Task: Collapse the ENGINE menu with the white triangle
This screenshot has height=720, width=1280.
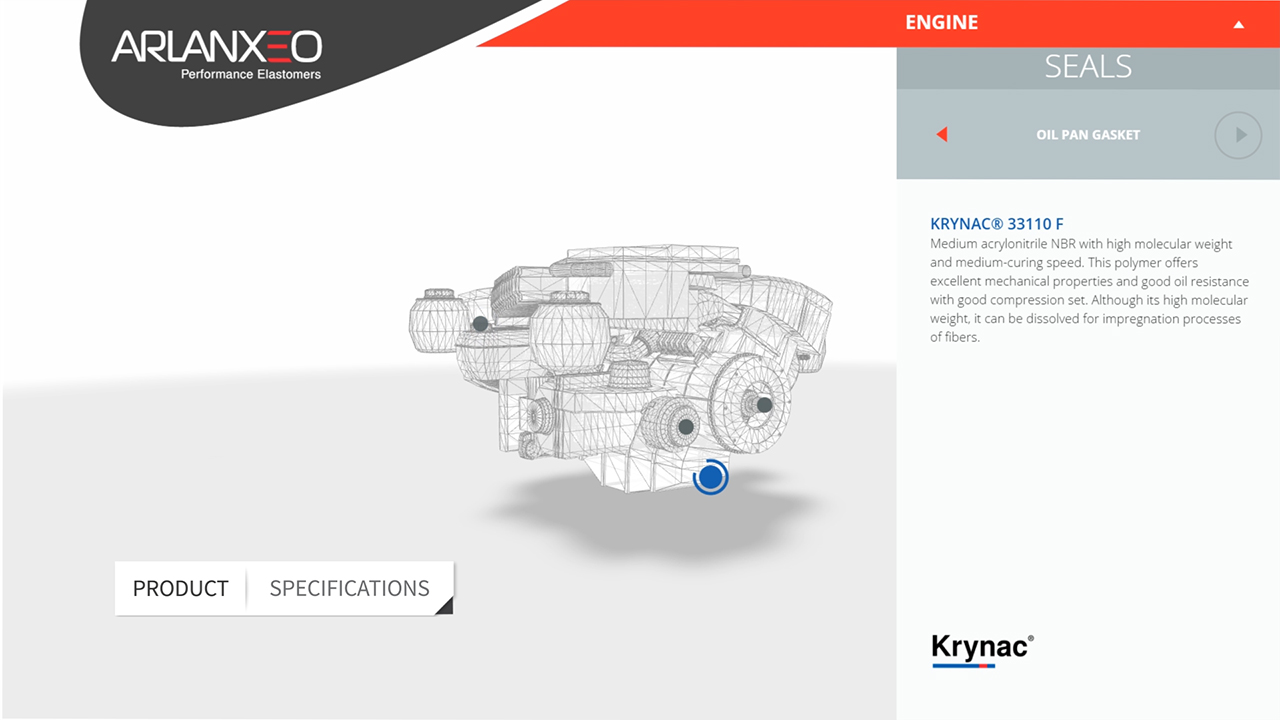Action: [x=1239, y=24]
